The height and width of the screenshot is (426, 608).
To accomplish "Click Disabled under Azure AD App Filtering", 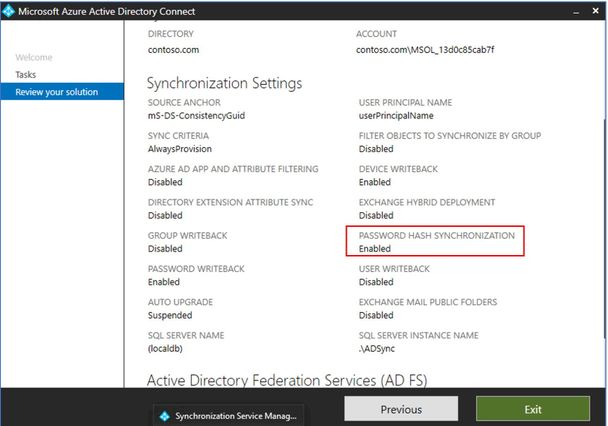I will pyautogui.click(x=165, y=182).
